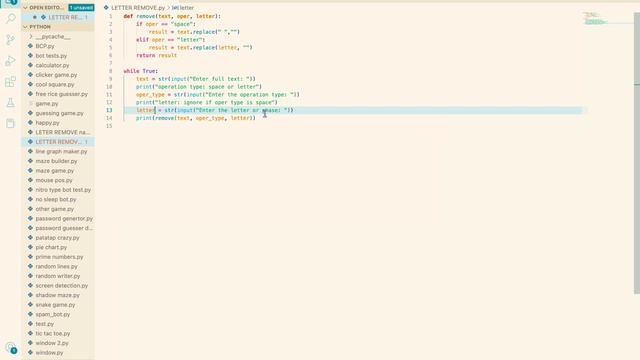640x360 pixels.
Task: Click the 'while True:' code line
Action: pyautogui.click(x=140, y=71)
